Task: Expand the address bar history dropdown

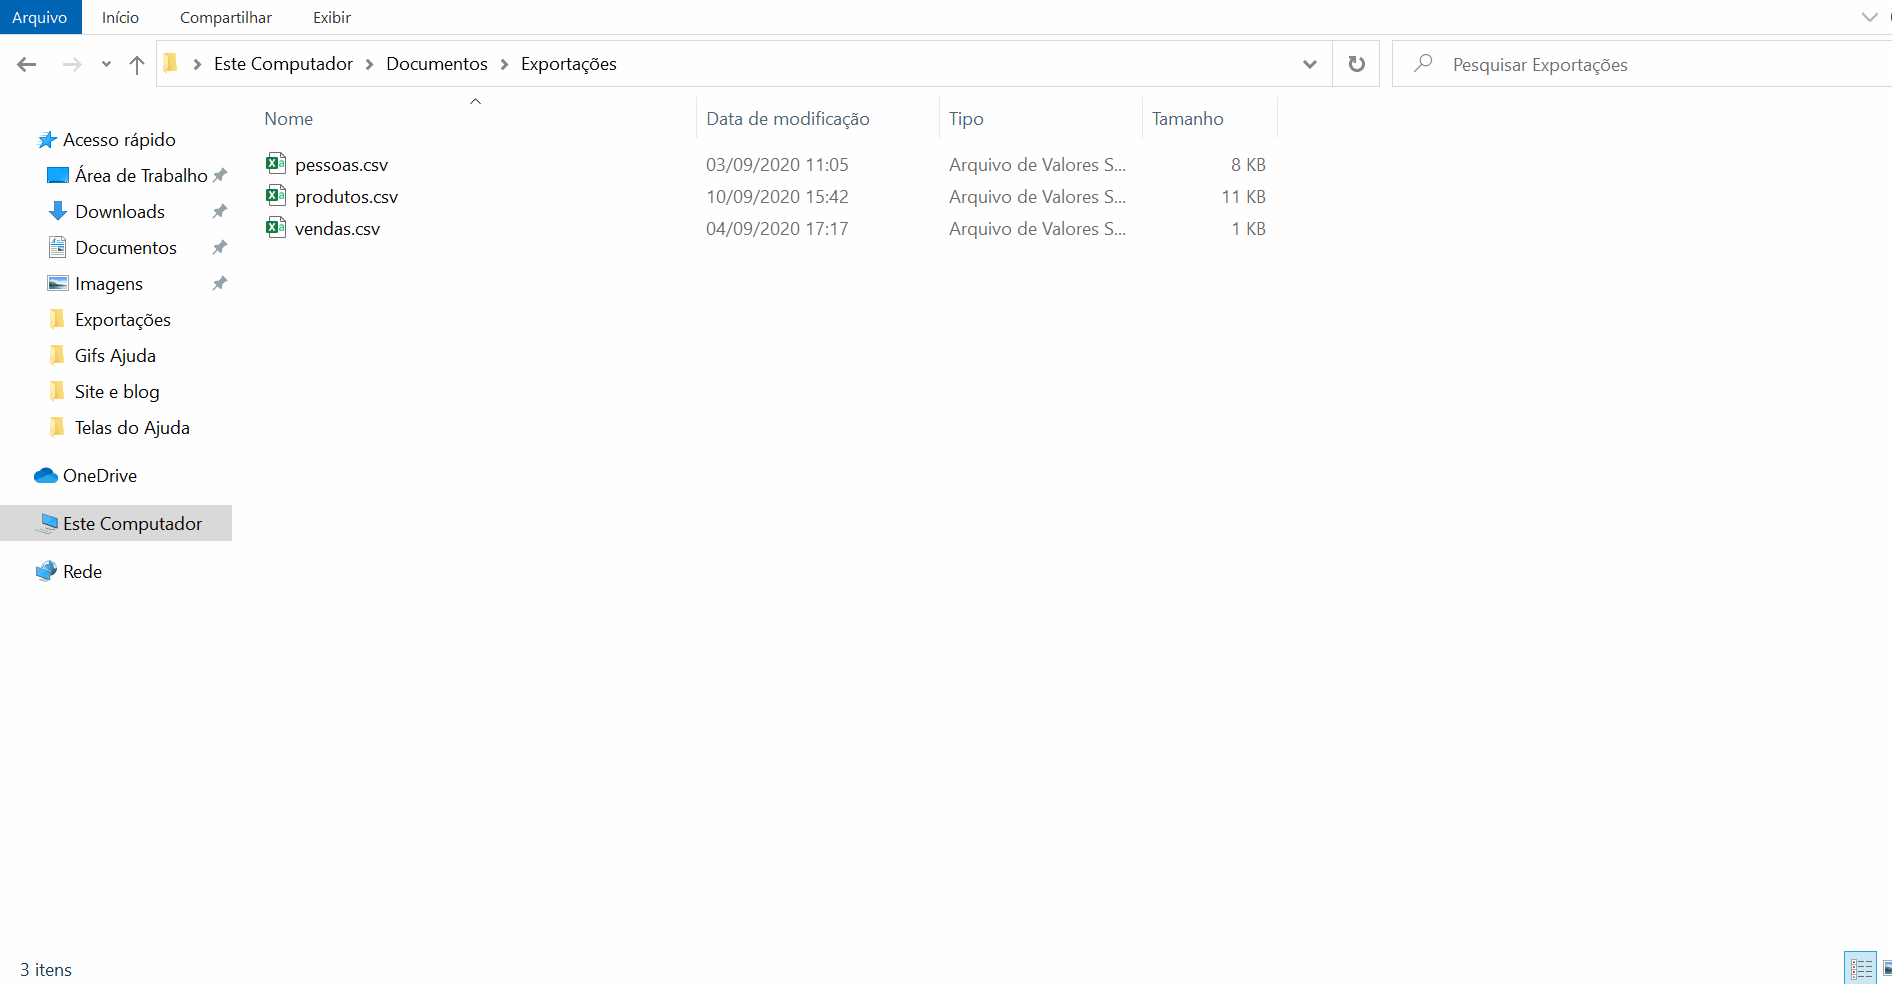Action: 1309,63
